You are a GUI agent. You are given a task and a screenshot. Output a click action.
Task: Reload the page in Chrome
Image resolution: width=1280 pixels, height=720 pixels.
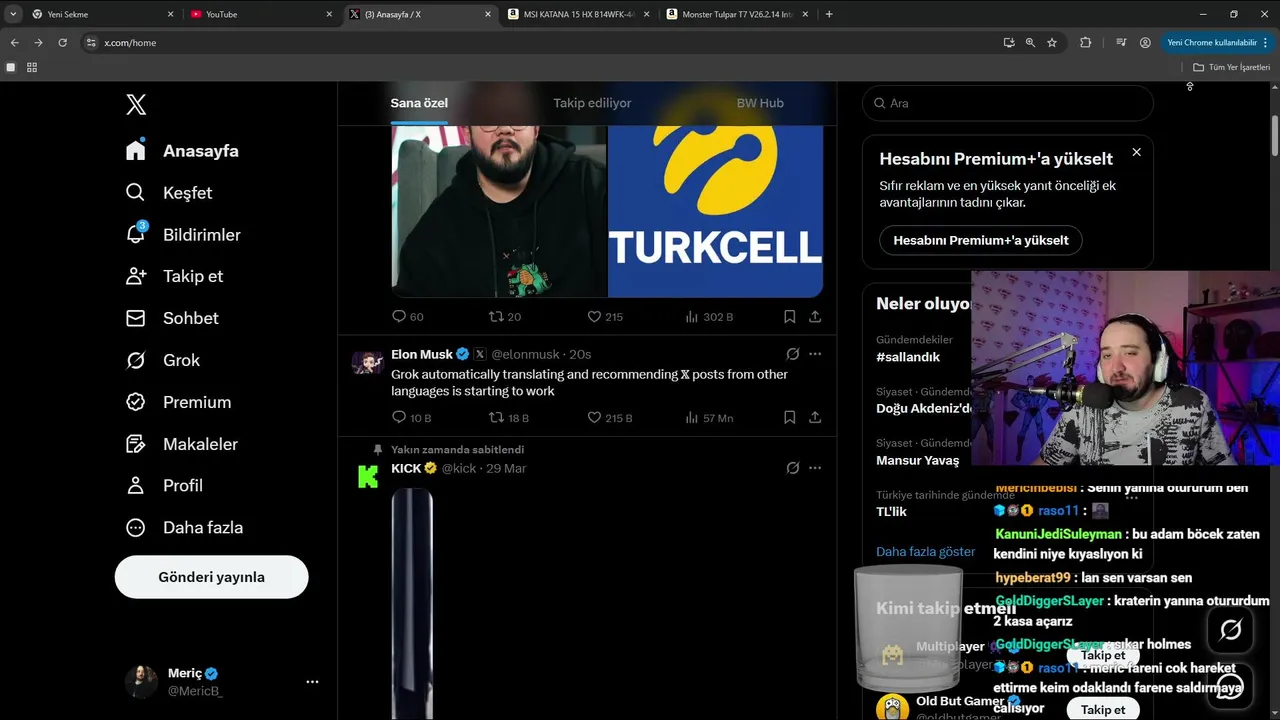pyautogui.click(x=62, y=43)
